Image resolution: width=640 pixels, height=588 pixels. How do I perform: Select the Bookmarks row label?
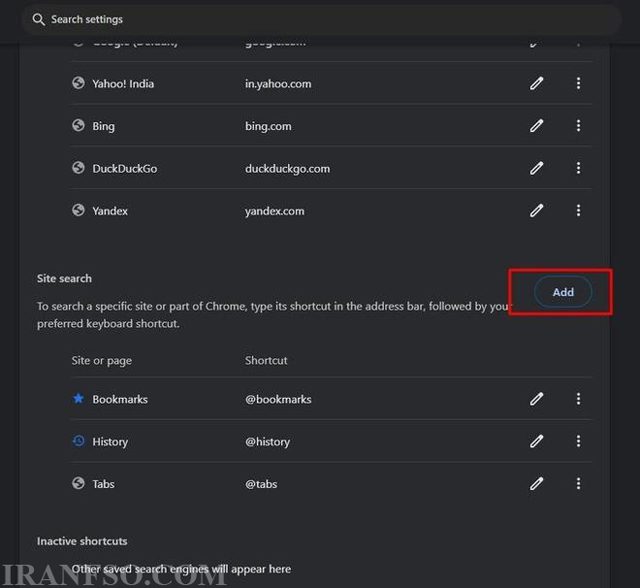(120, 399)
